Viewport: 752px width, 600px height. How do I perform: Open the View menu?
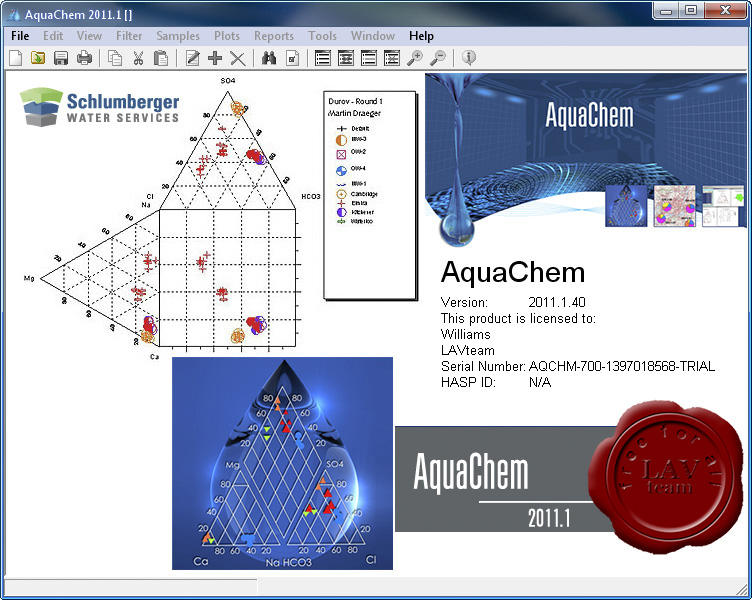(89, 36)
